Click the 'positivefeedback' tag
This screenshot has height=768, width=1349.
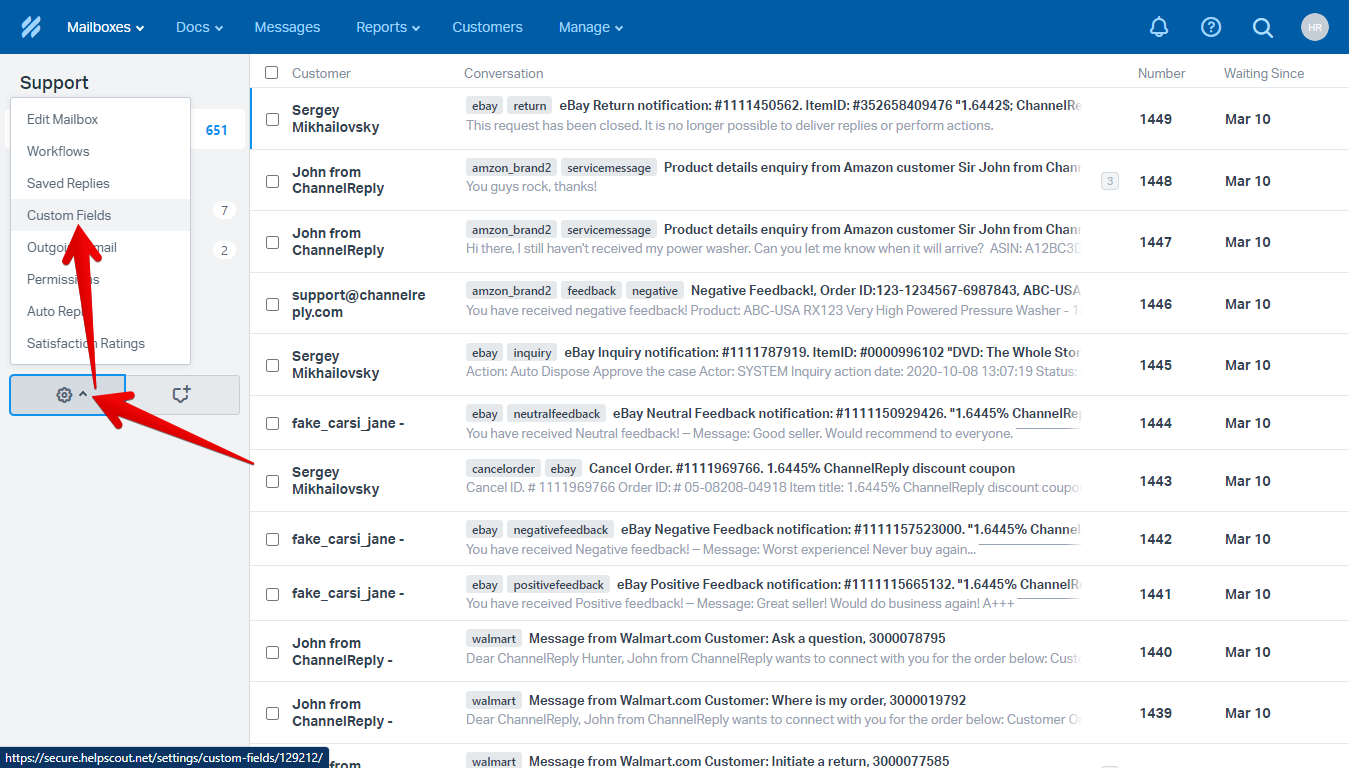(558, 585)
